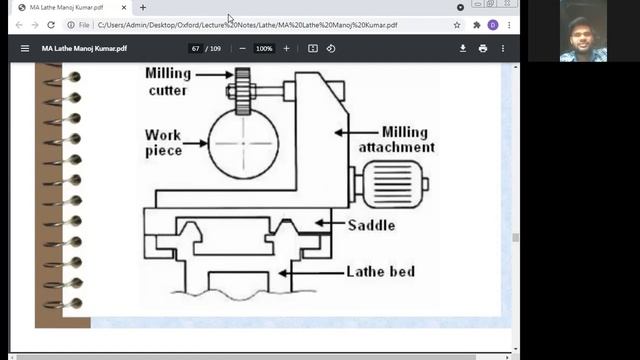Open the Extensions puzzle icon
Image resolution: width=640 pixels, height=360 pixels.
(x=476, y=25)
